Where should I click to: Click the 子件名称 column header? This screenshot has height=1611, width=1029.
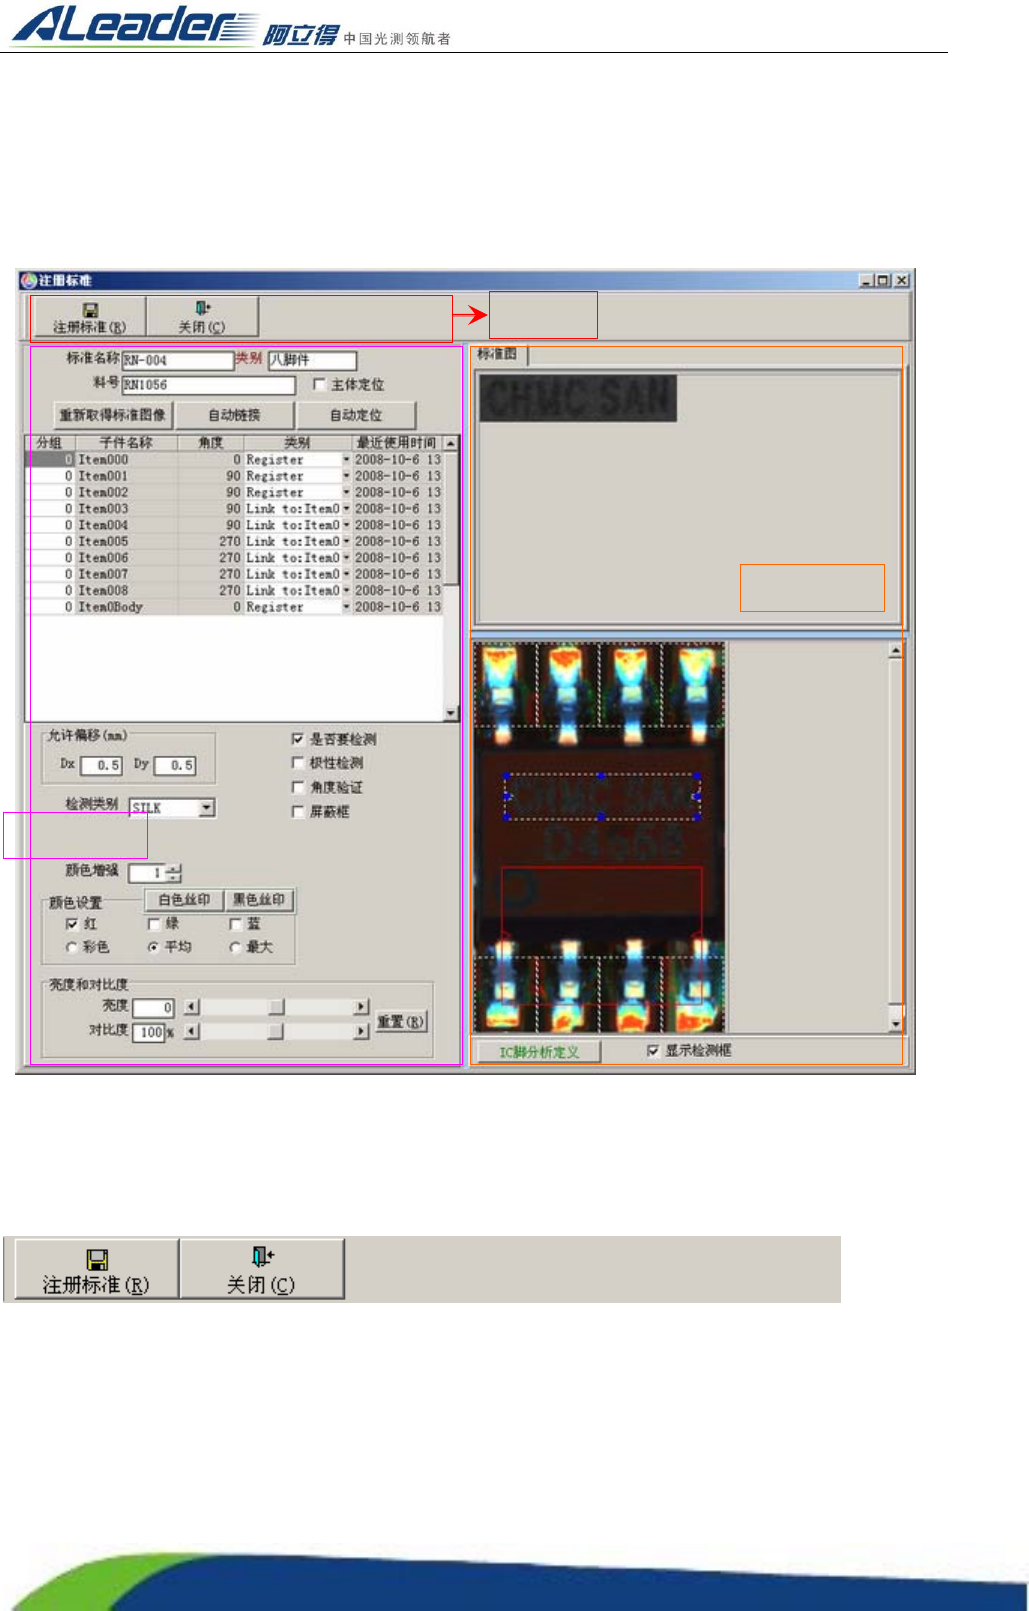point(126,443)
